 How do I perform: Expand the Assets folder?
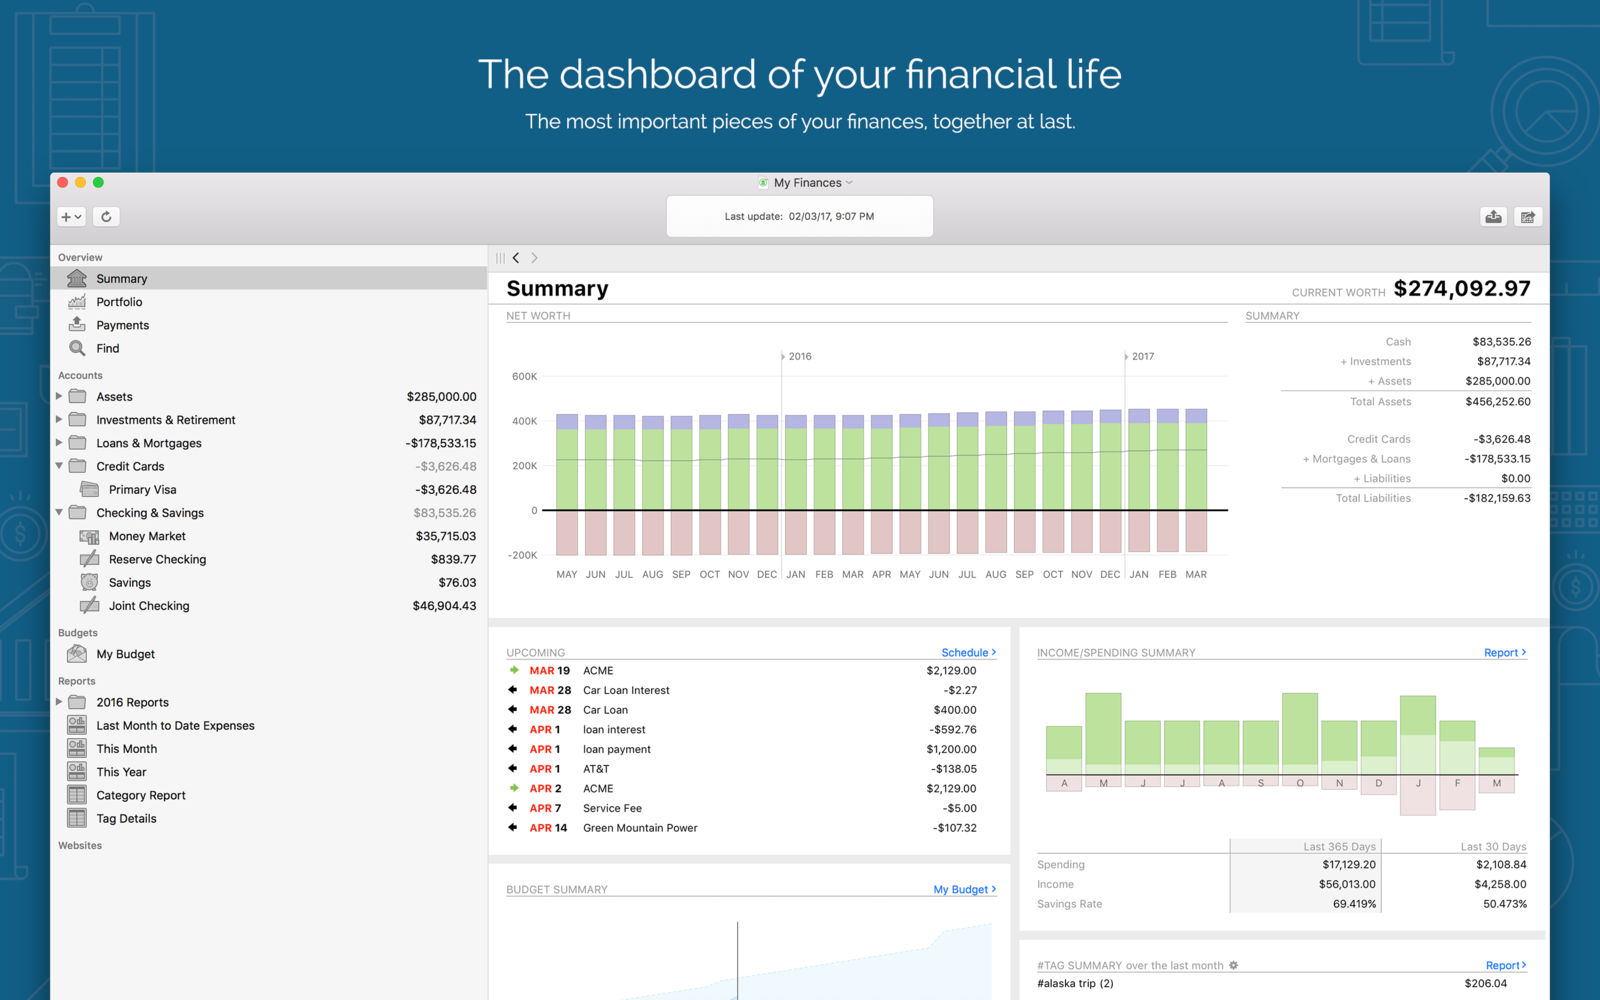pyautogui.click(x=59, y=397)
